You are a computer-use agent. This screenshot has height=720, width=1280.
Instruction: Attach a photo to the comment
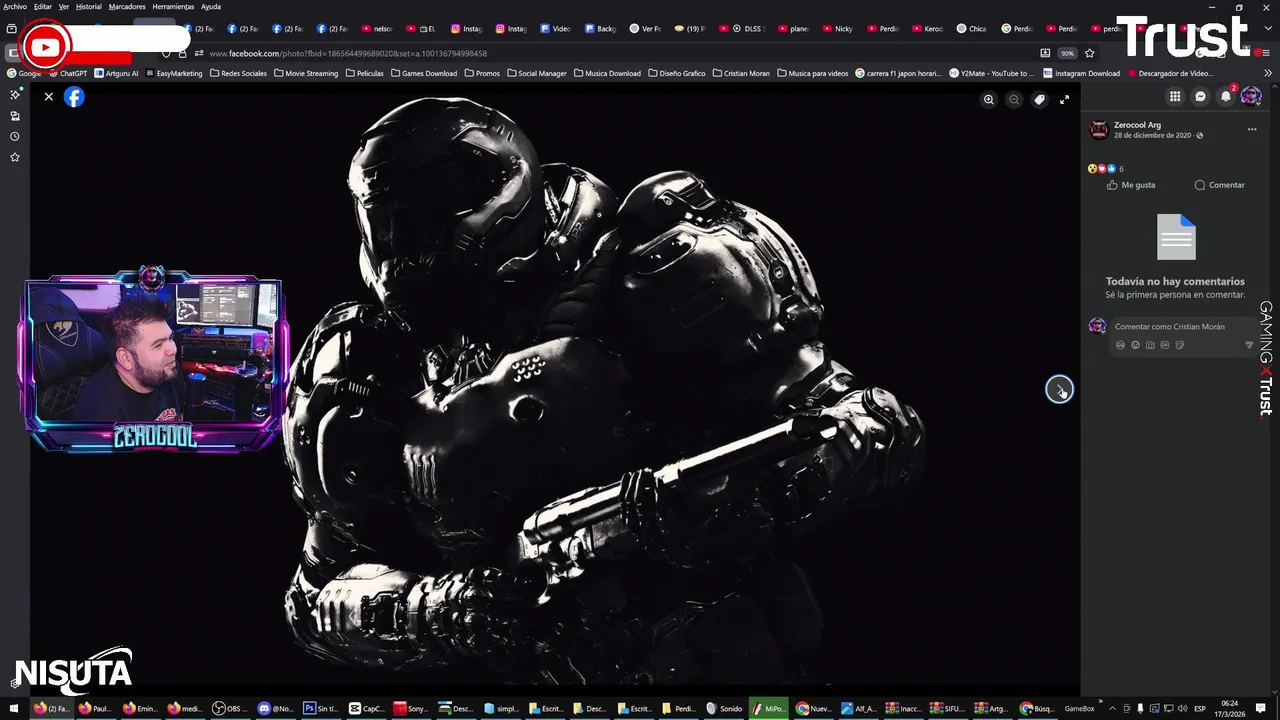tap(1150, 345)
